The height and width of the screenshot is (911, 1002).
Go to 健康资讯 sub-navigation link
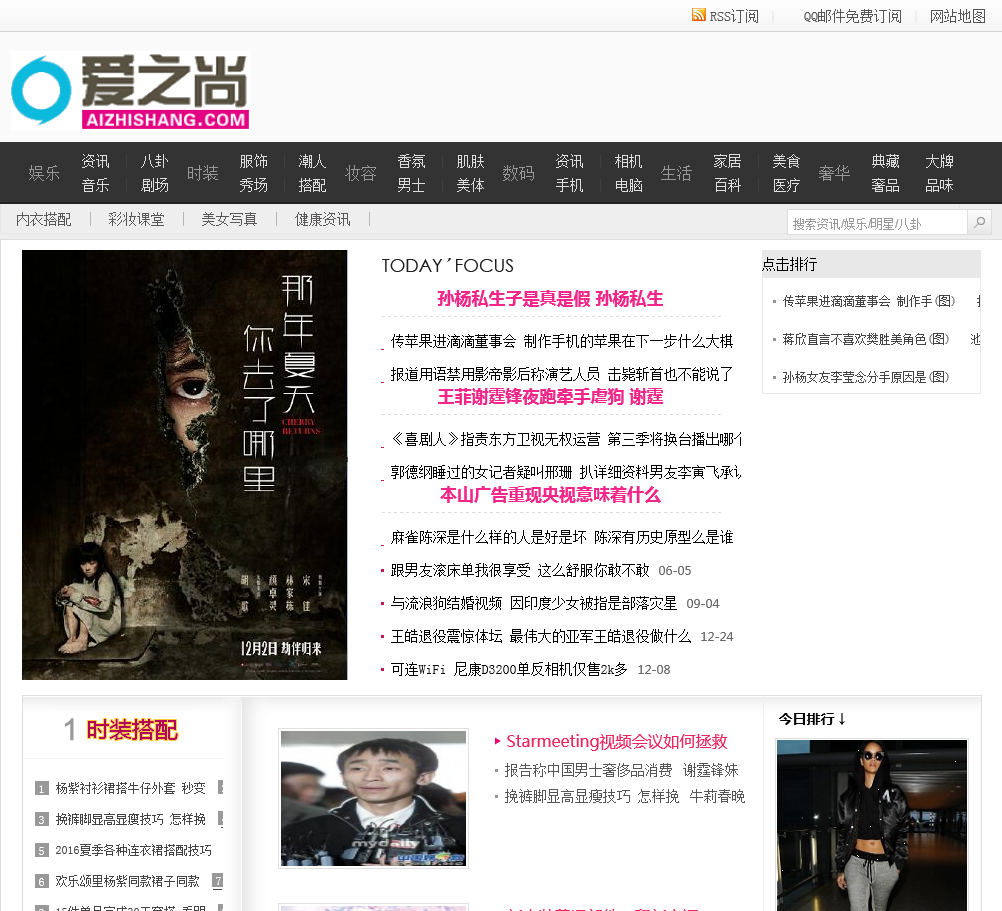click(x=323, y=220)
